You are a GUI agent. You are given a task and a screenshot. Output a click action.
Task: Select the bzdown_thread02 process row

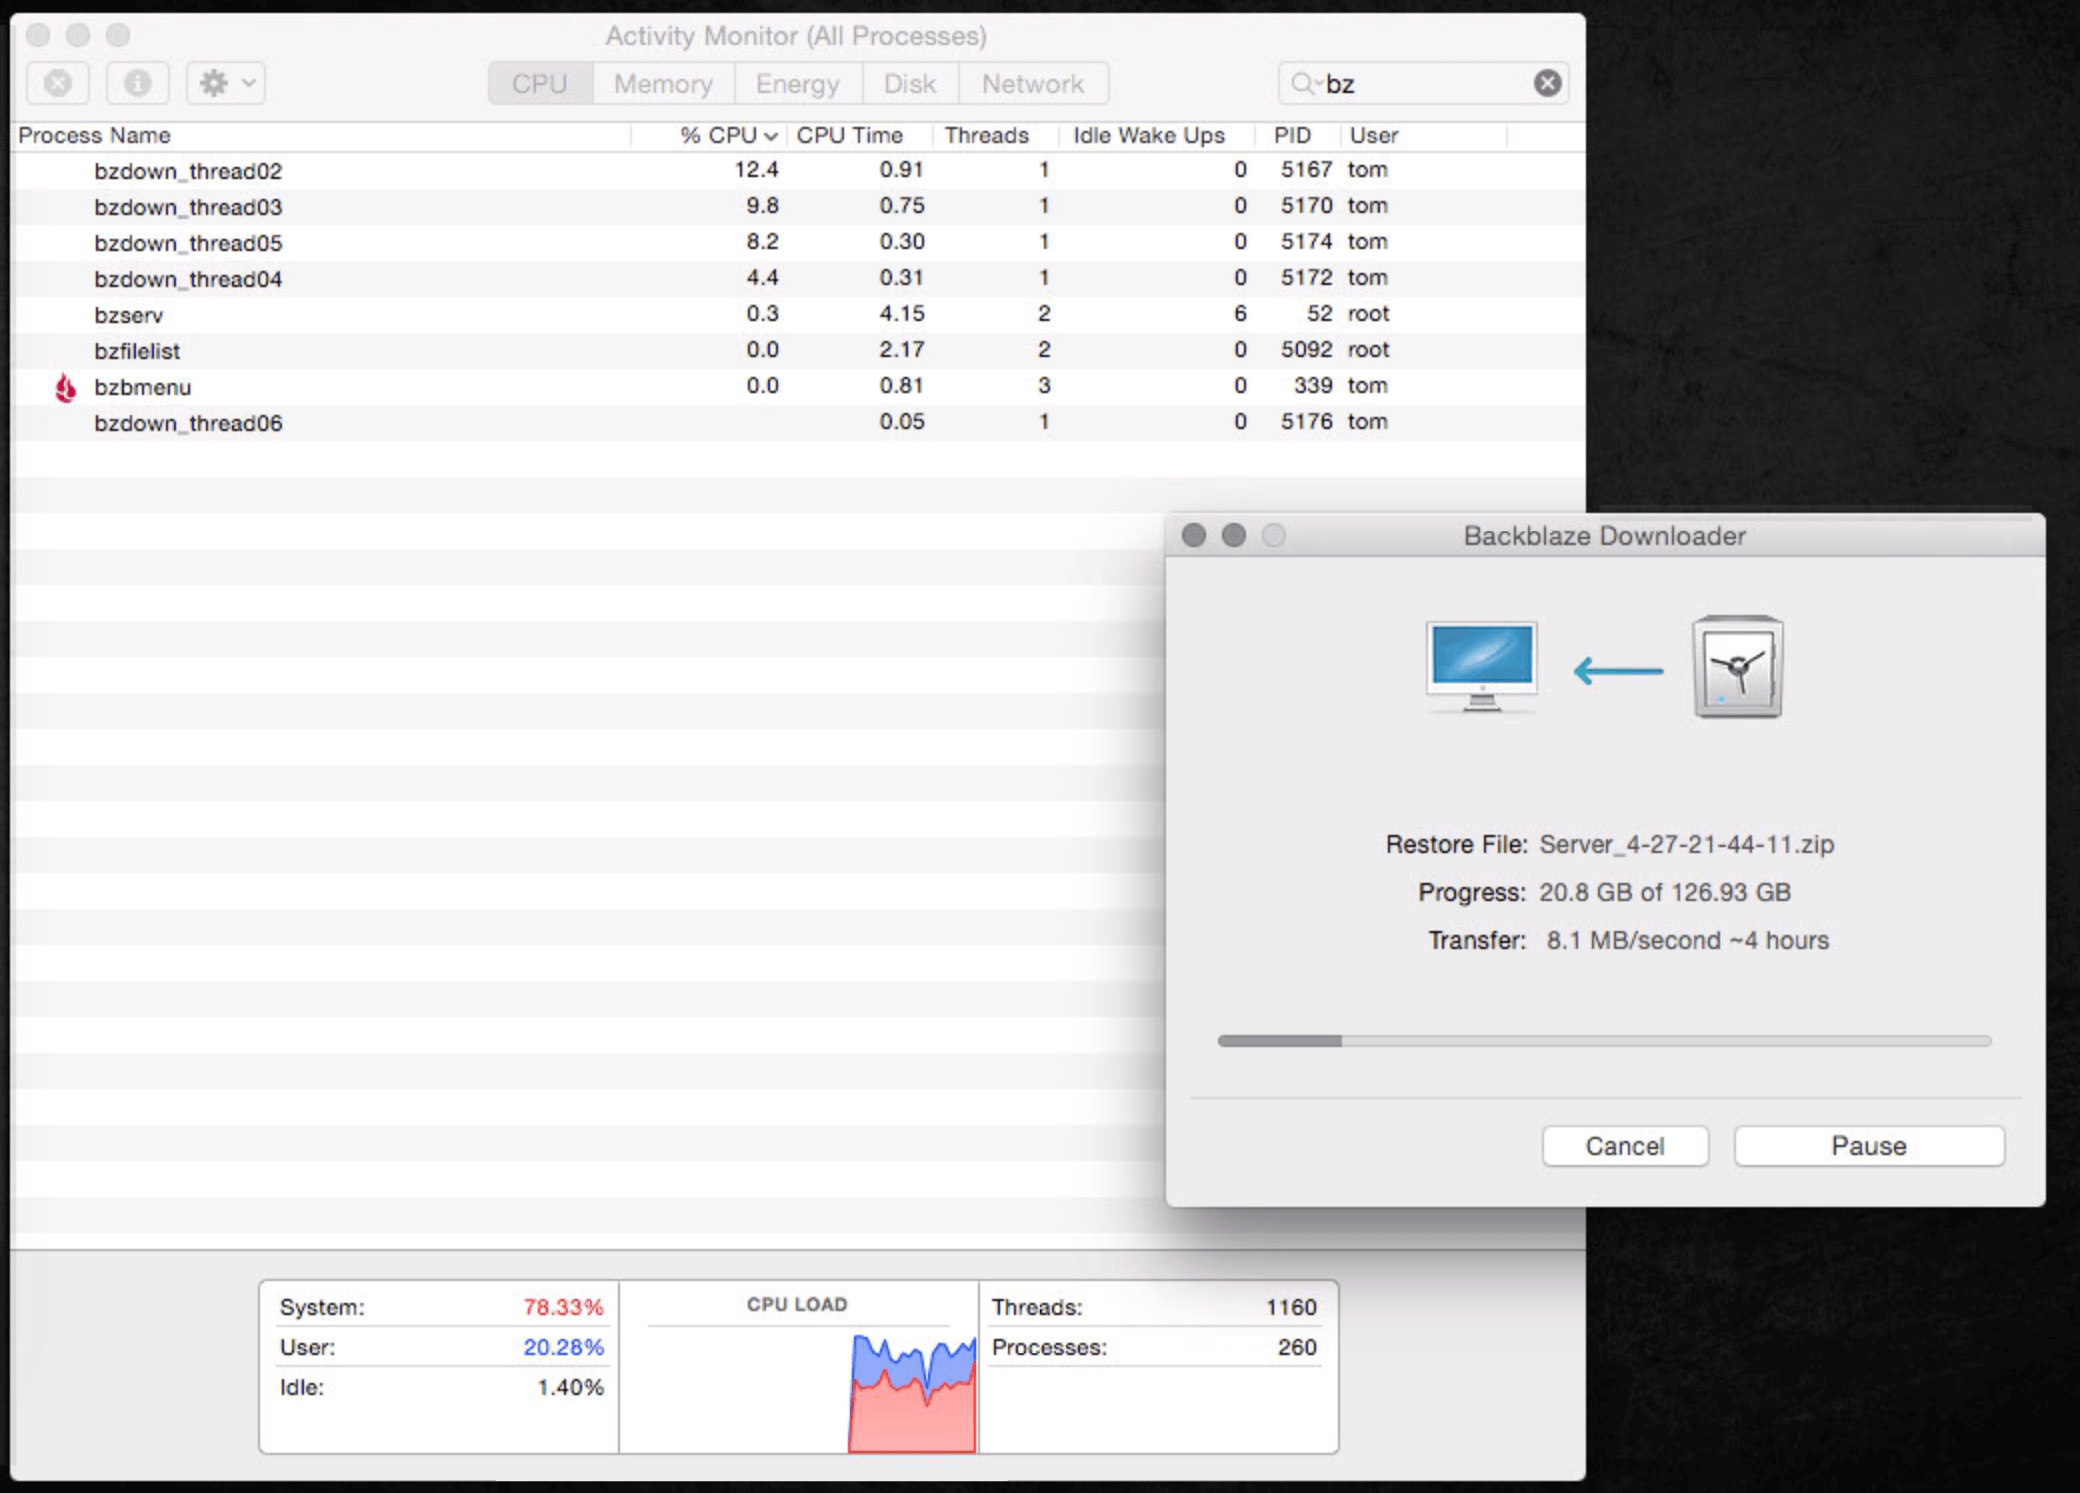tap(798, 171)
